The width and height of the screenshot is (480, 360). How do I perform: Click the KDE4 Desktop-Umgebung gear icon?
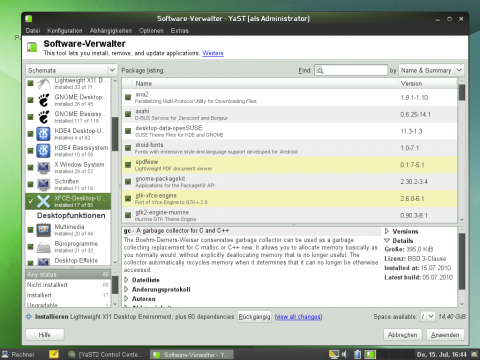pos(44,134)
